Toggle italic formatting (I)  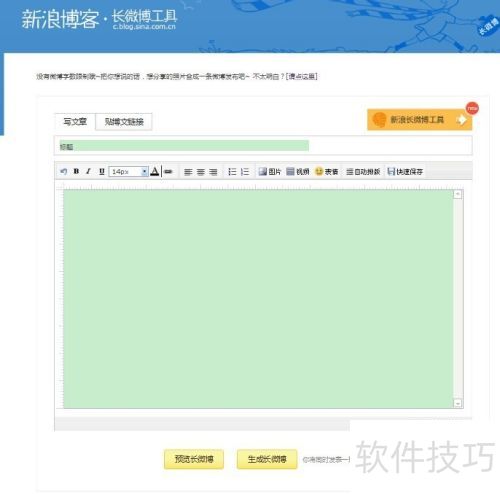point(88,171)
